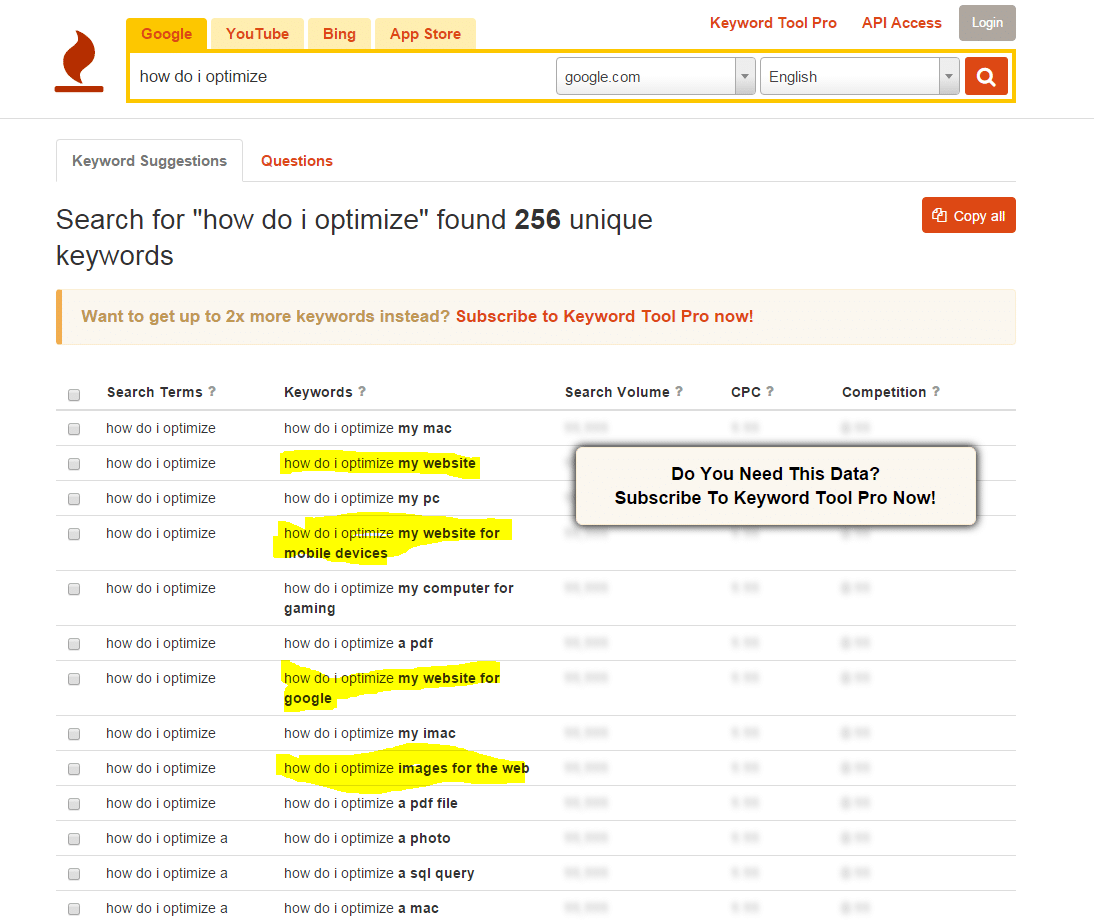Click the Keywords column header
The height and width of the screenshot is (923, 1094).
[318, 392]
